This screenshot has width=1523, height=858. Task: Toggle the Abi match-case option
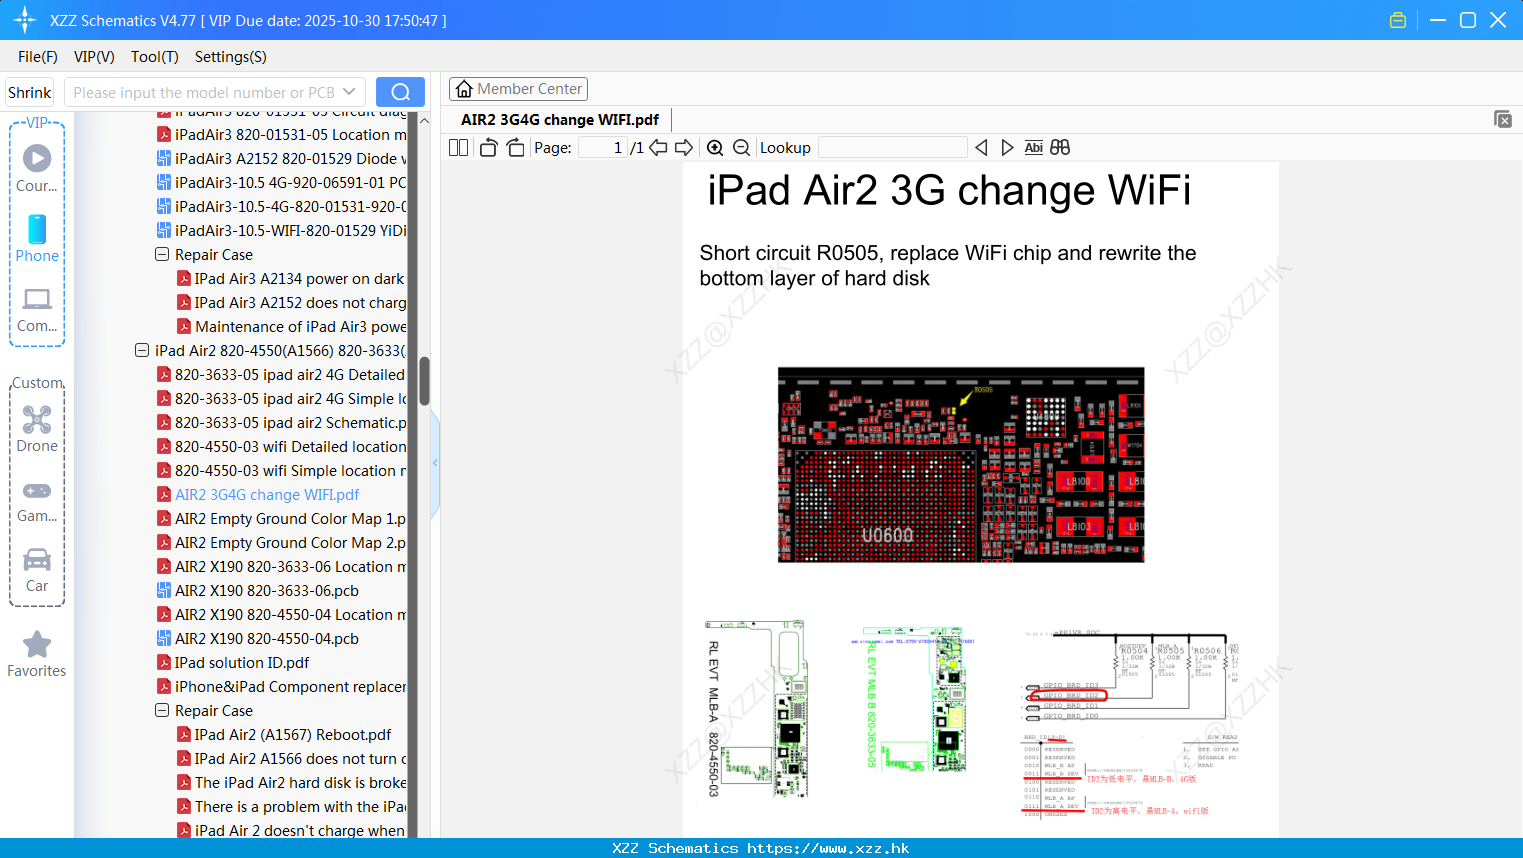click(1033, 147)
